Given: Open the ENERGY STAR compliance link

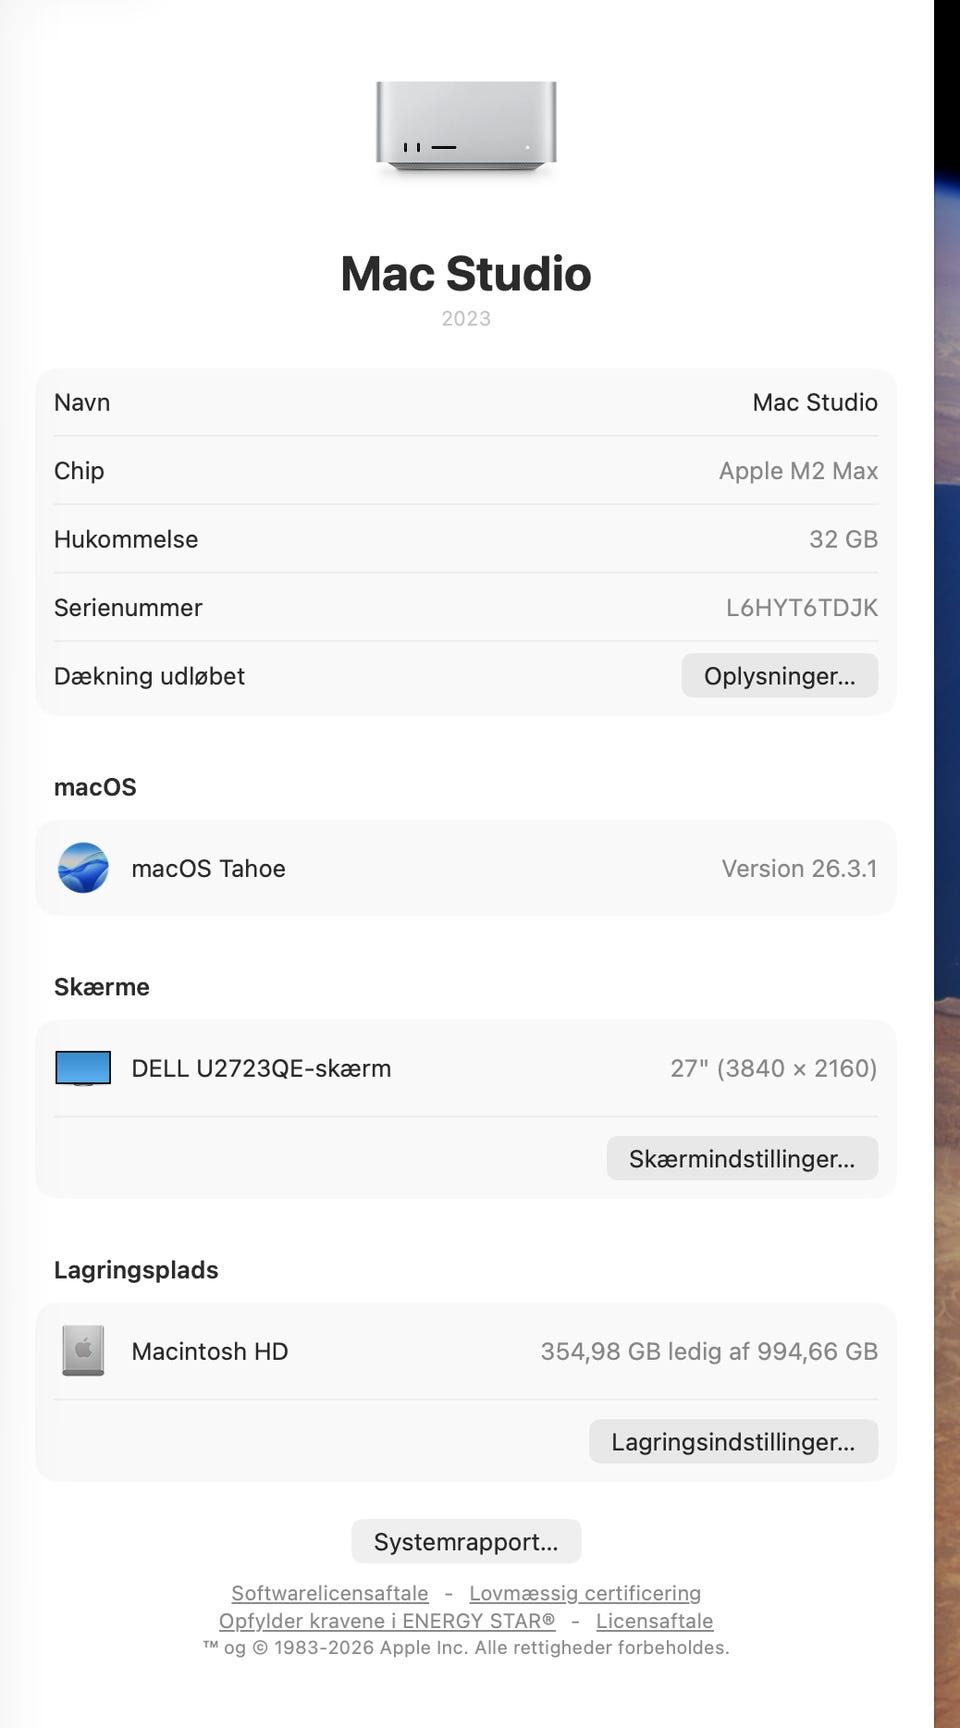Looking at the screenshot, I should [x=387, y=1621].
